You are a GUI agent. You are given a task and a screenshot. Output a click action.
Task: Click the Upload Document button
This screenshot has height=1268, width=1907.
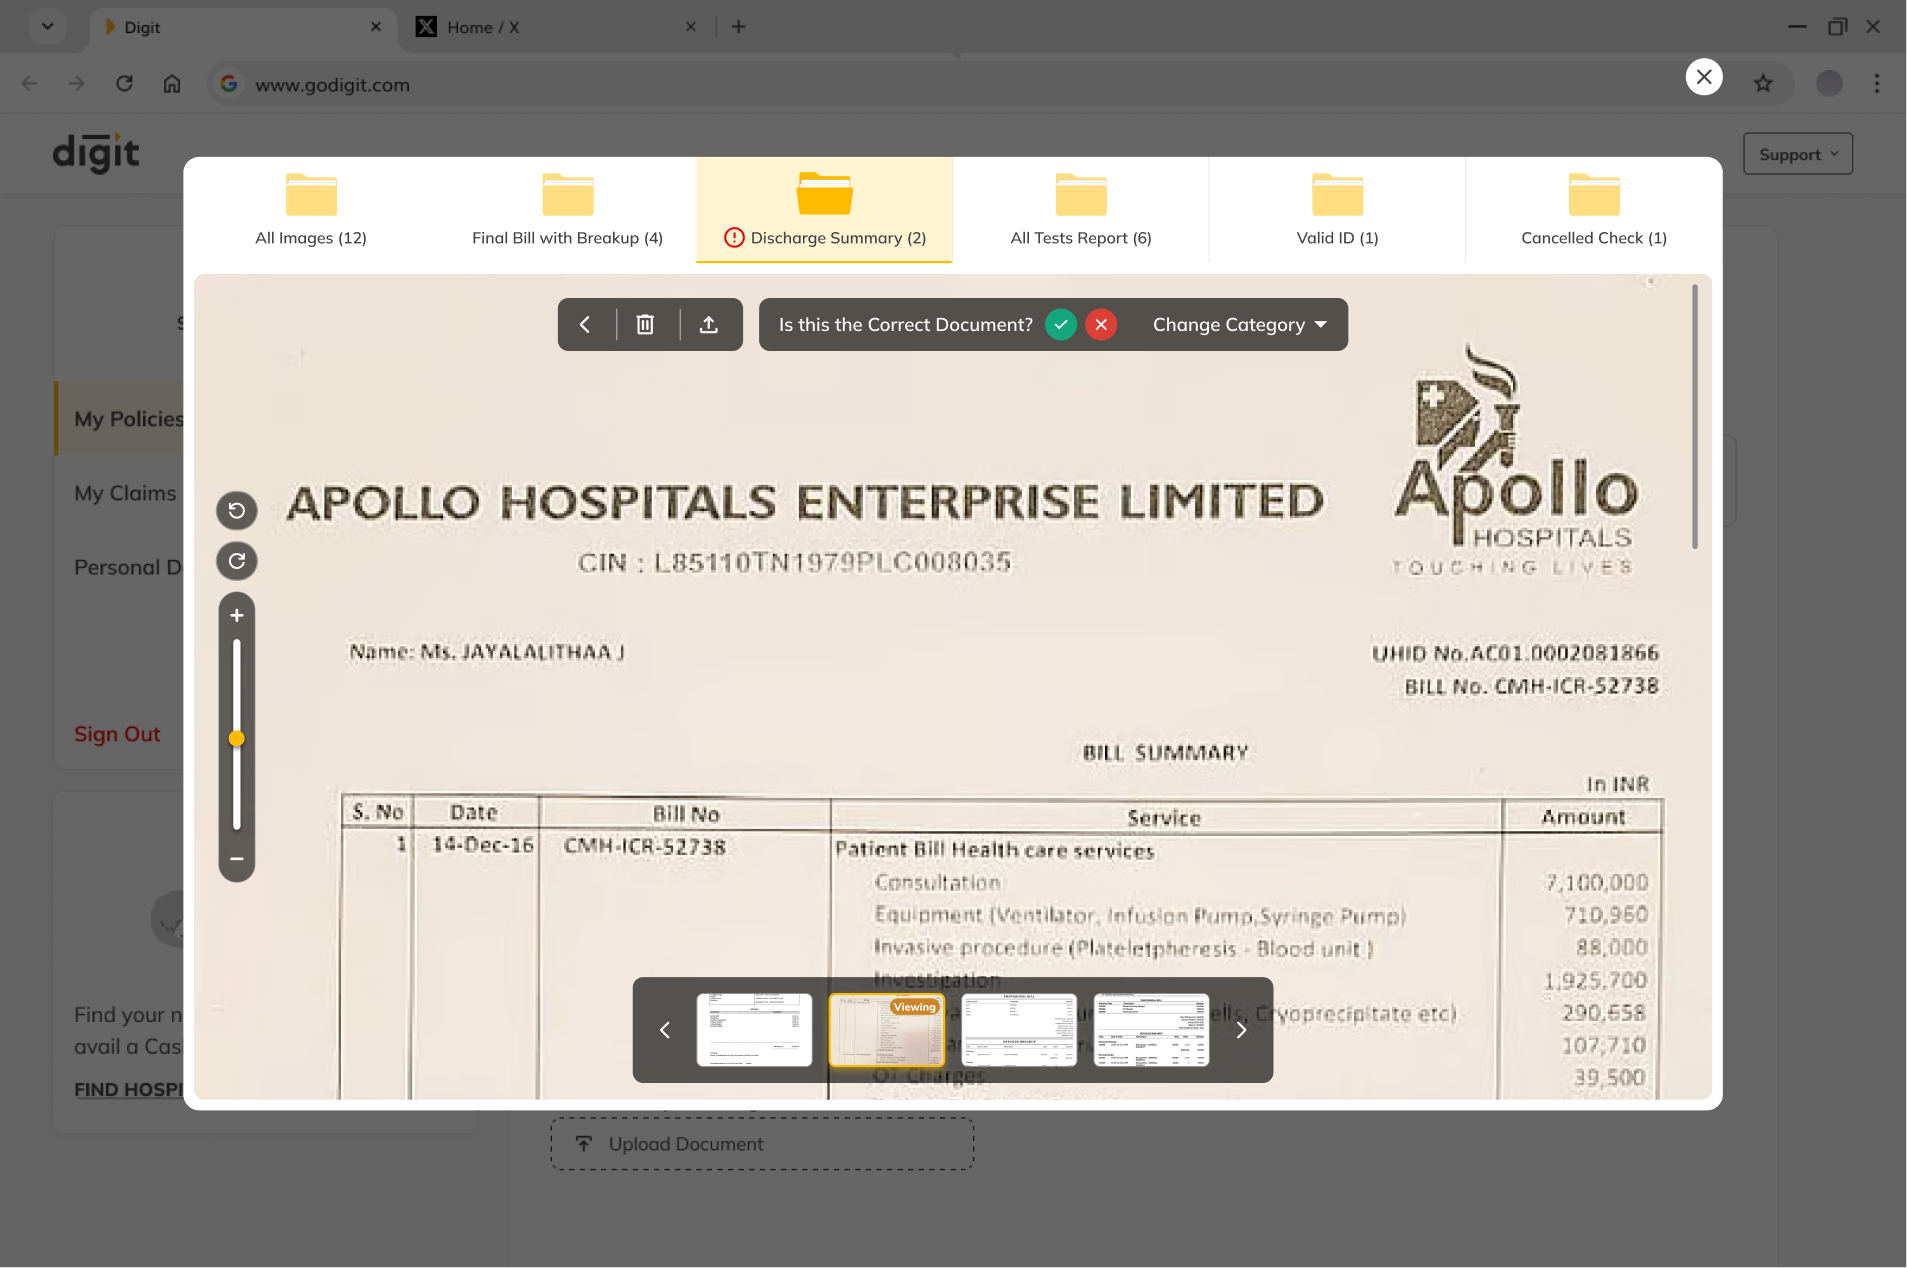[762, 1144]
